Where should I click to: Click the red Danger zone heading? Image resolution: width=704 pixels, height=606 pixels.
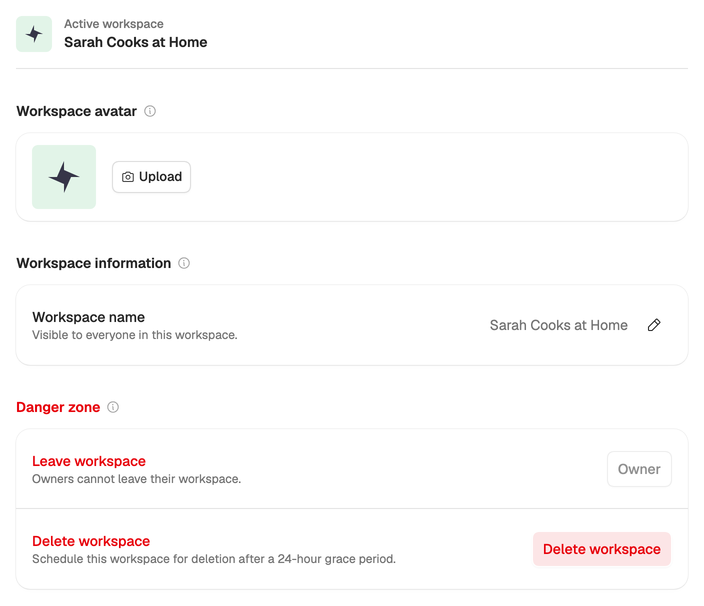pyautogui.click(x=58, y=407)
